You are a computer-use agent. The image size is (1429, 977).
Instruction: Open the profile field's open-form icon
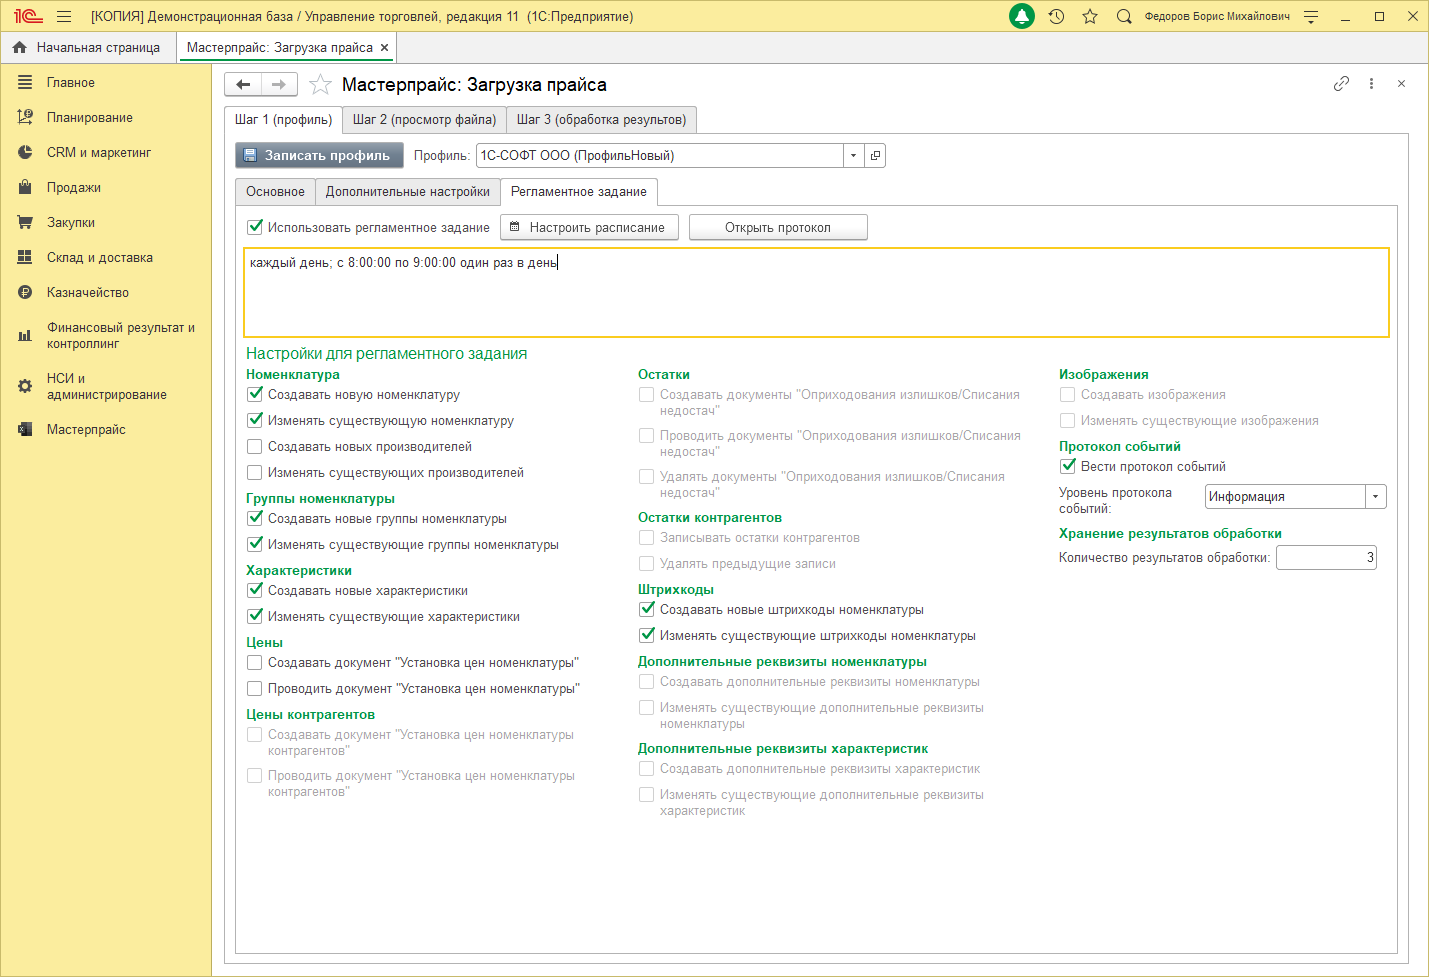click(x=875, y=156)
